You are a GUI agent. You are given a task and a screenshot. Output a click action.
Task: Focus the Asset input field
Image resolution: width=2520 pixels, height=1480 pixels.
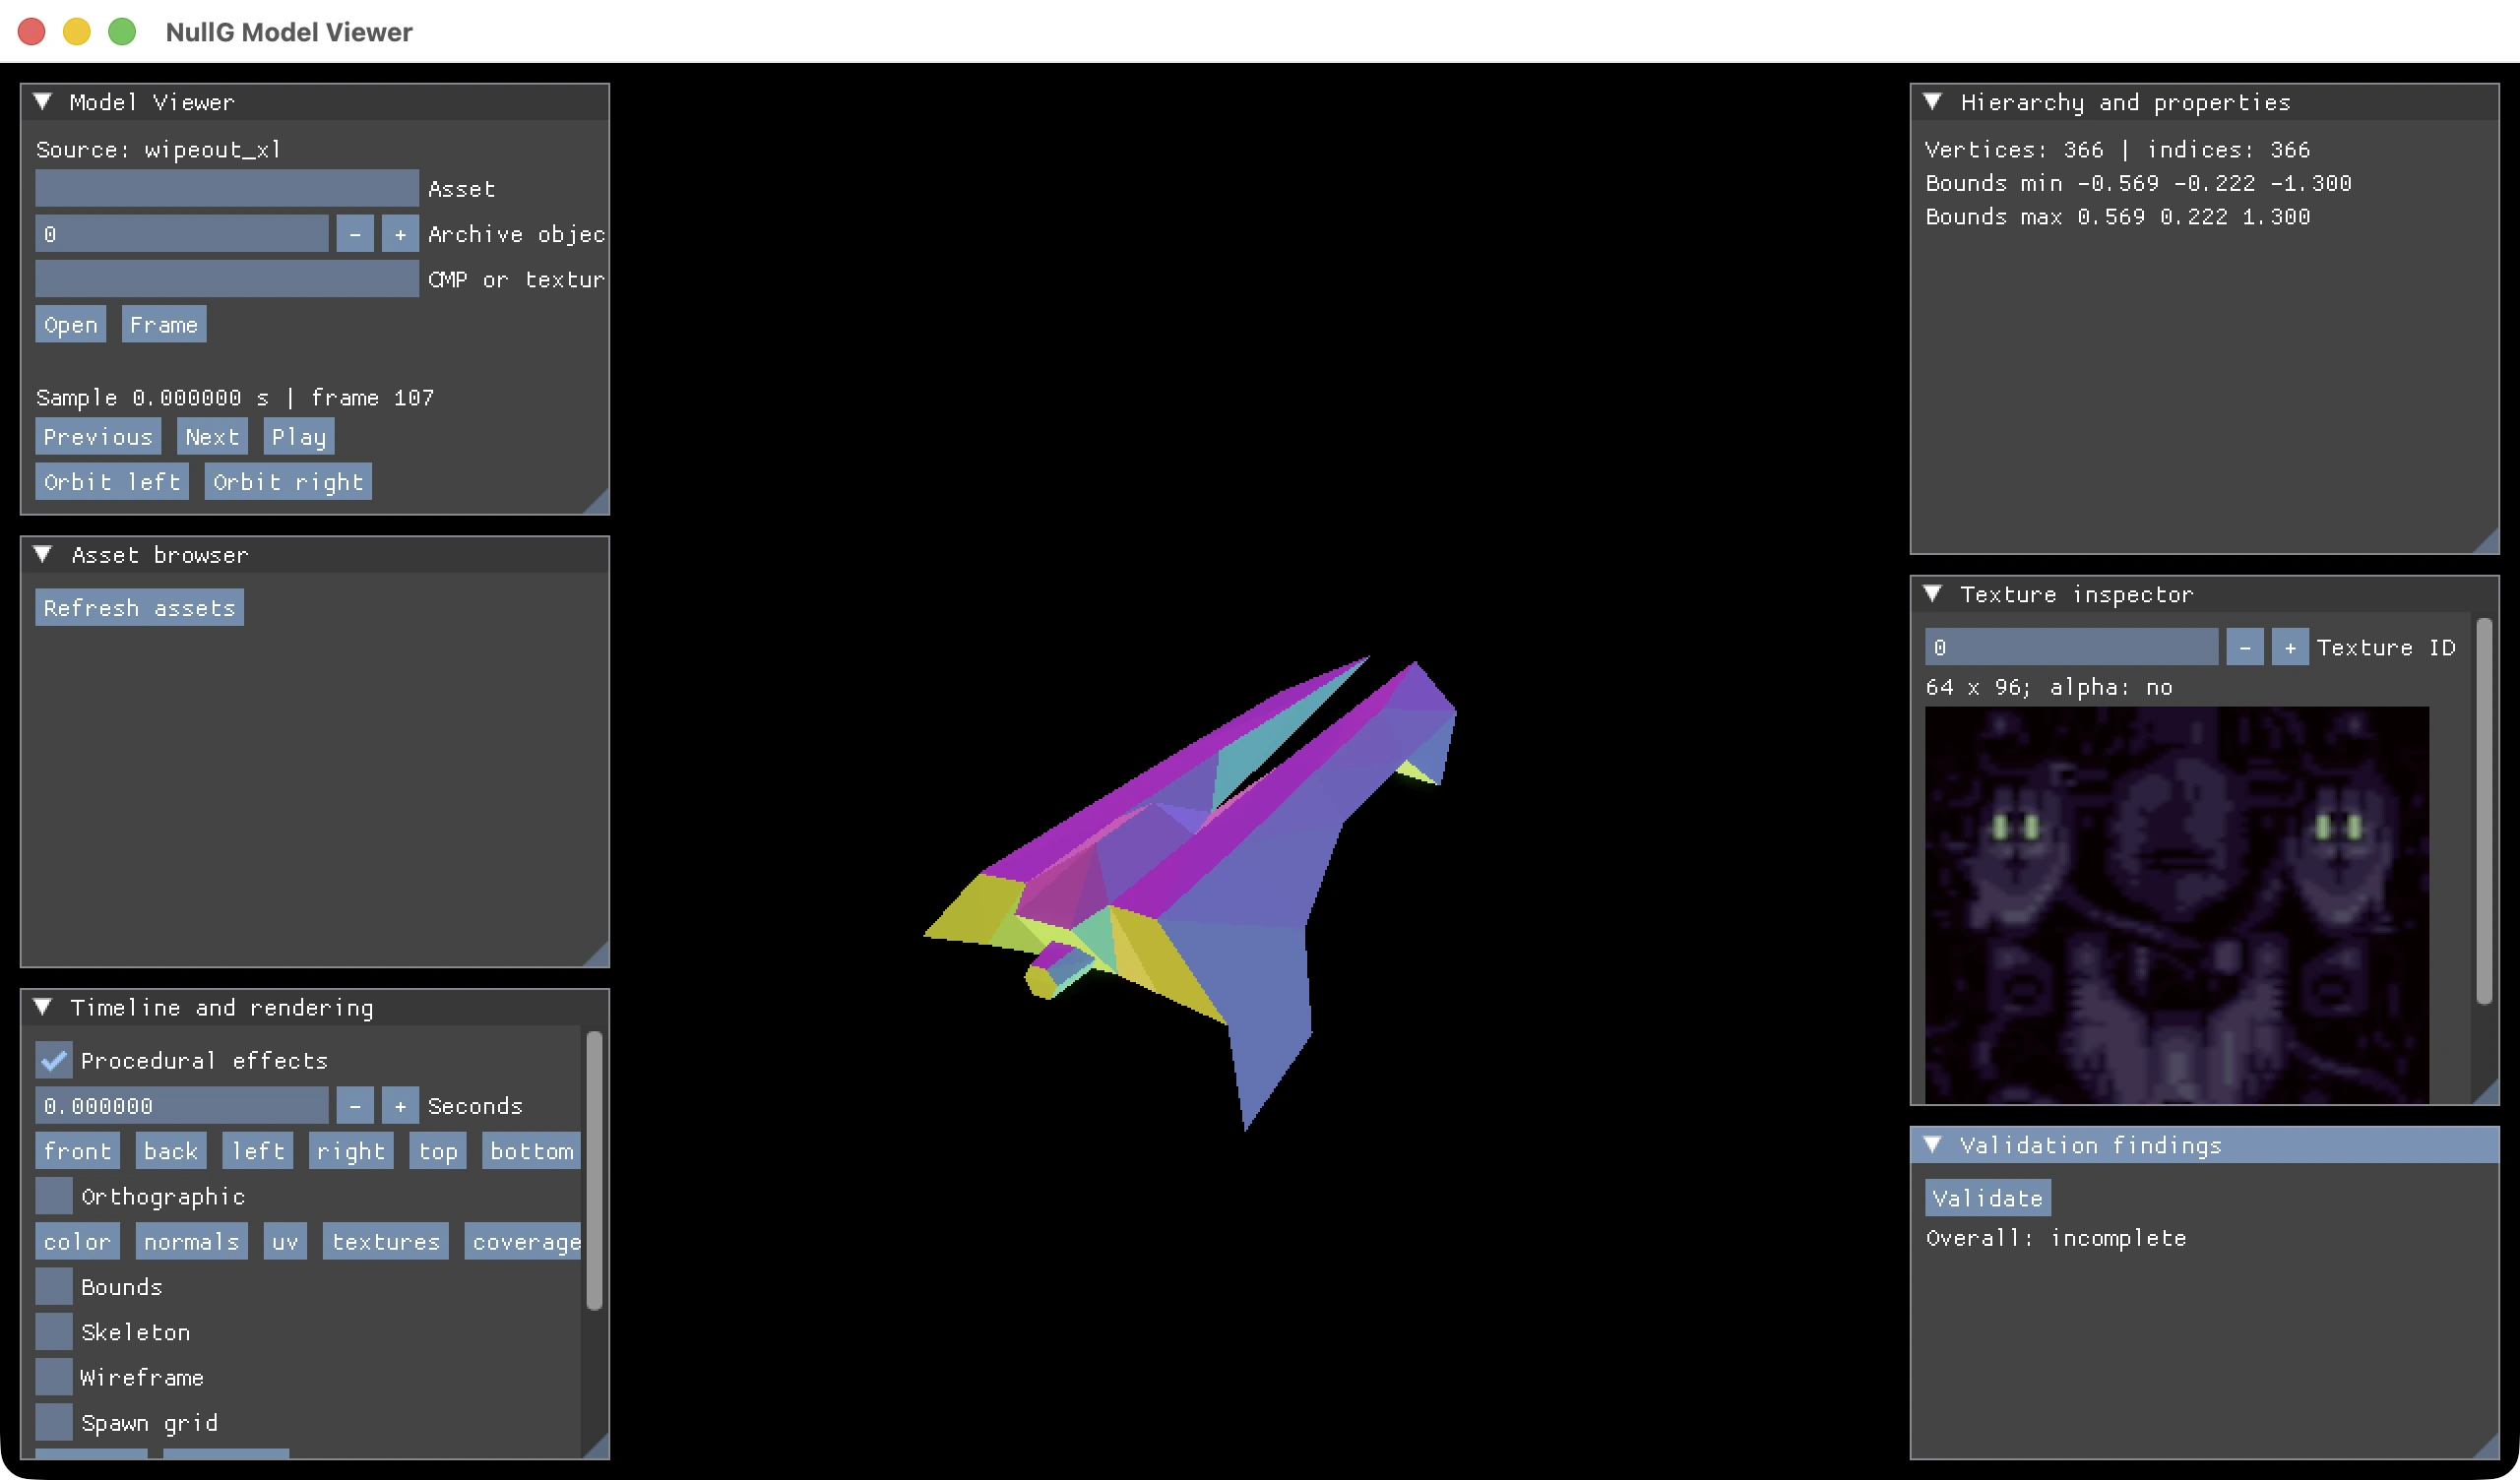coord(227,188)
